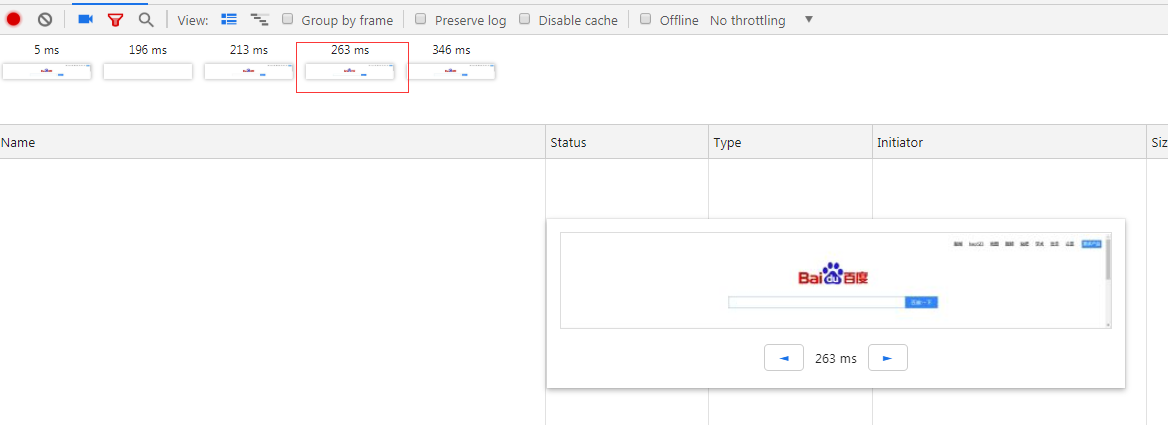This screenshot has width=1168, height=425.
Task: Go to next screenshot frame
Action: (888, 358)
